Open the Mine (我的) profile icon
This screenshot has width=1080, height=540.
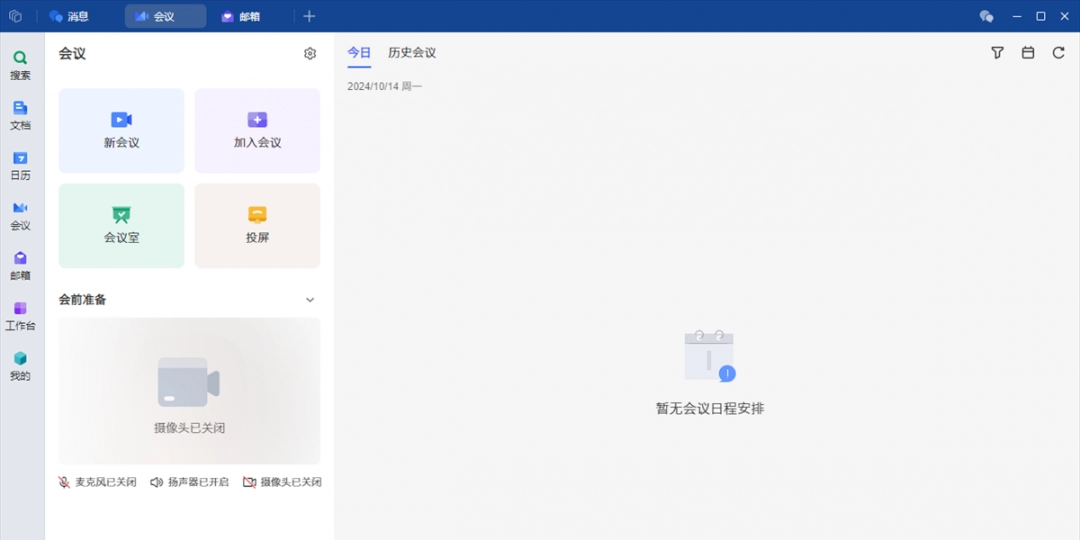[20, 365]
